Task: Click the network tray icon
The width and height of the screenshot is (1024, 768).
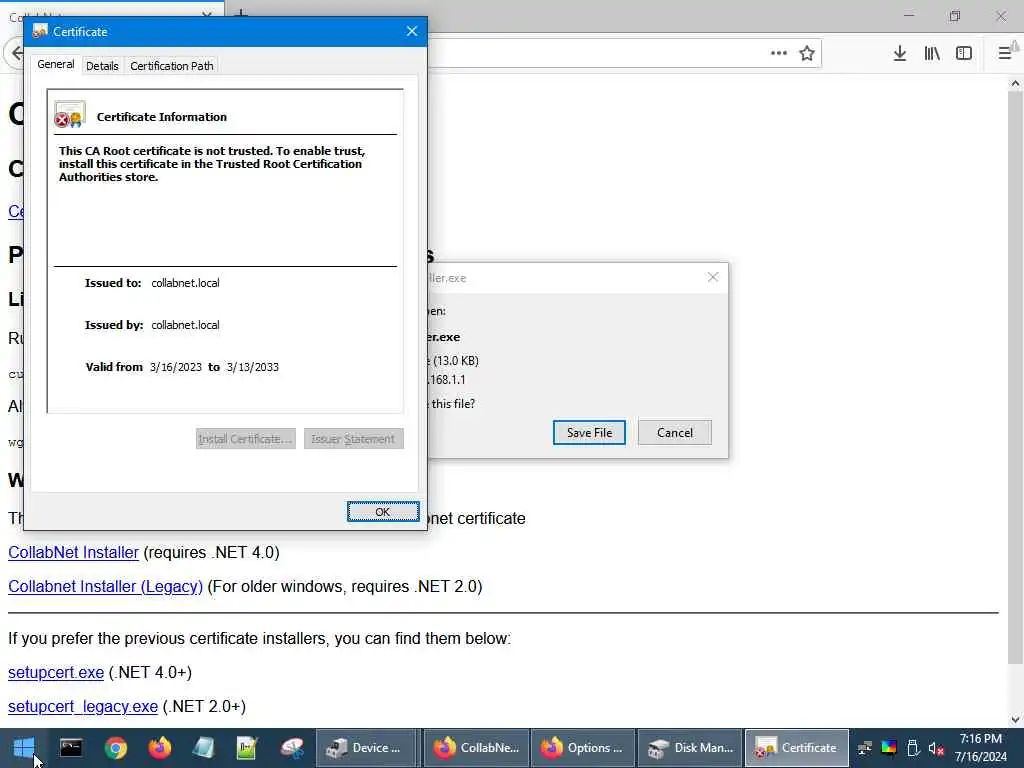Action: point(865,748)
